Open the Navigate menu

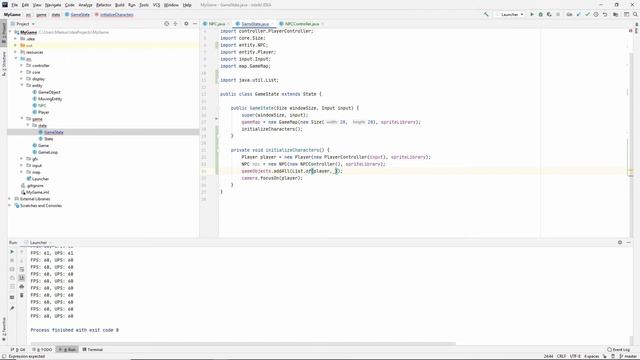pyautogui.click(x=53, y=5)
